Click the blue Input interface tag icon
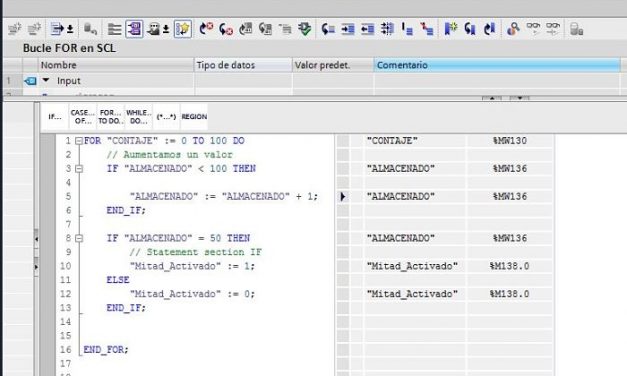The image size is (627, 376). click(30, 81)
